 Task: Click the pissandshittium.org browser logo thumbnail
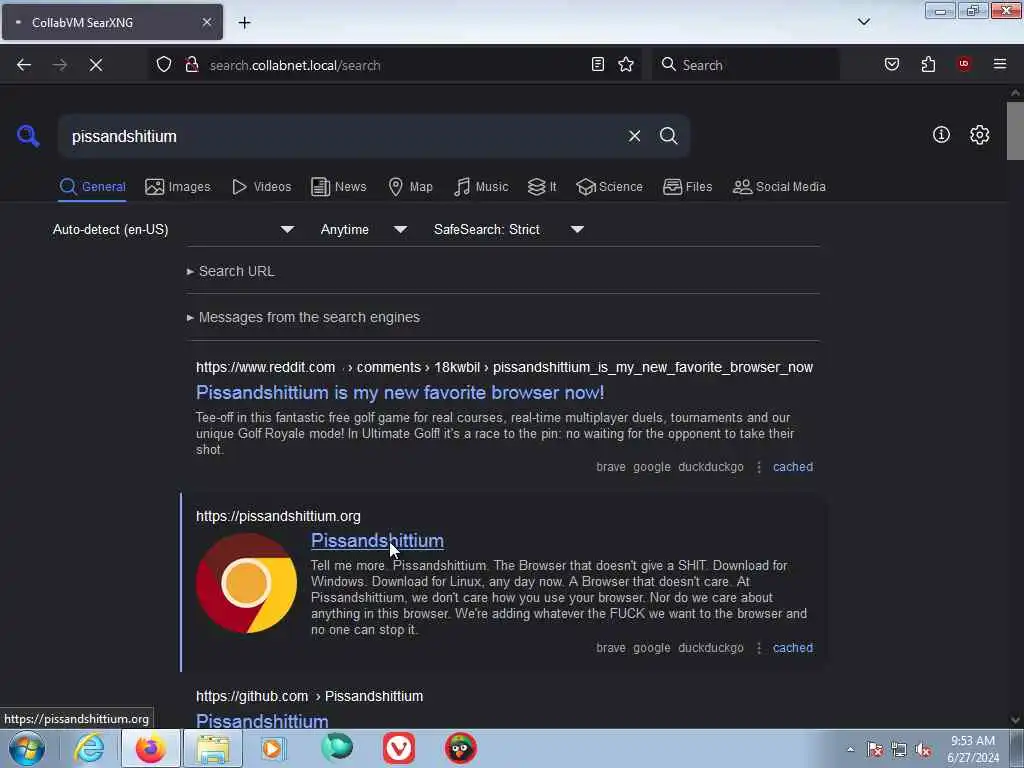(x=246, y=583)
